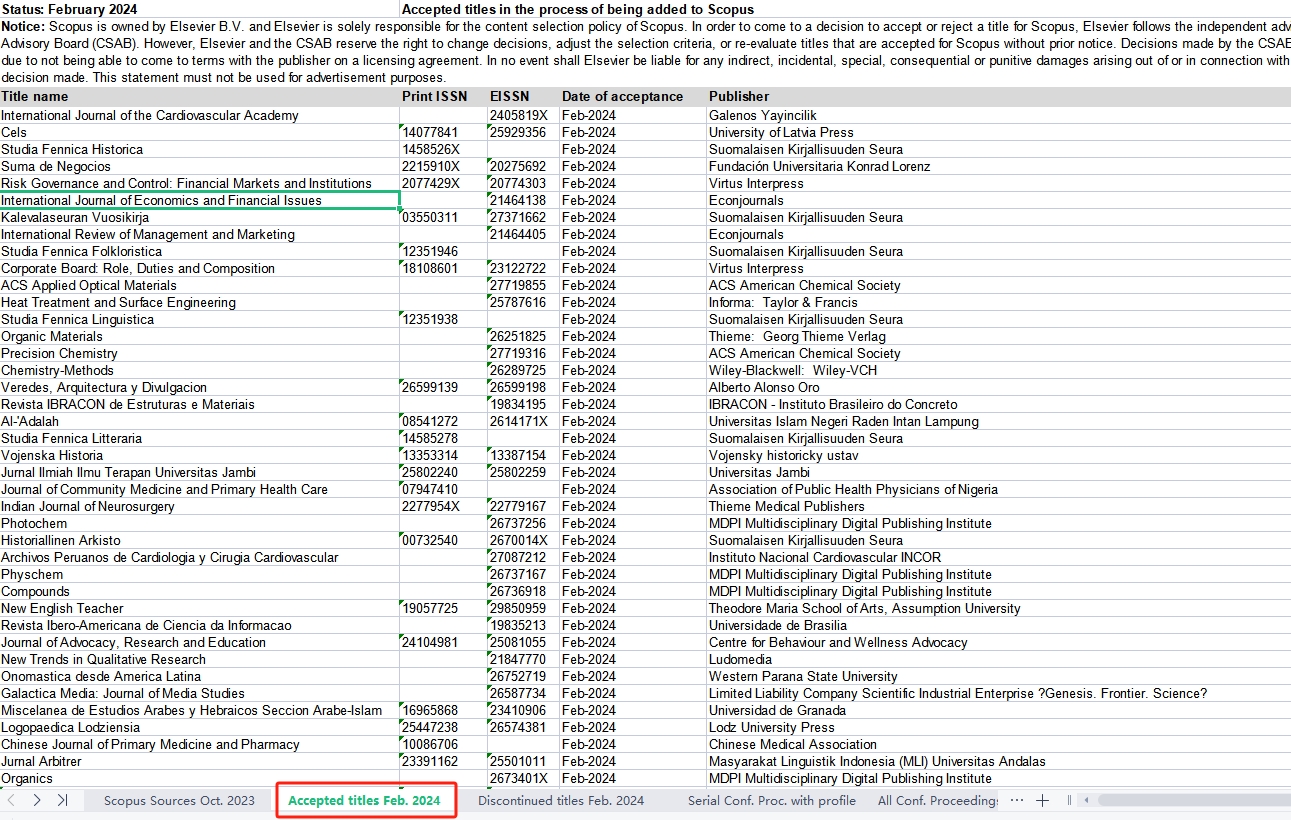Select the Indian Journal of Neurosurgery cell

(200, 506)
